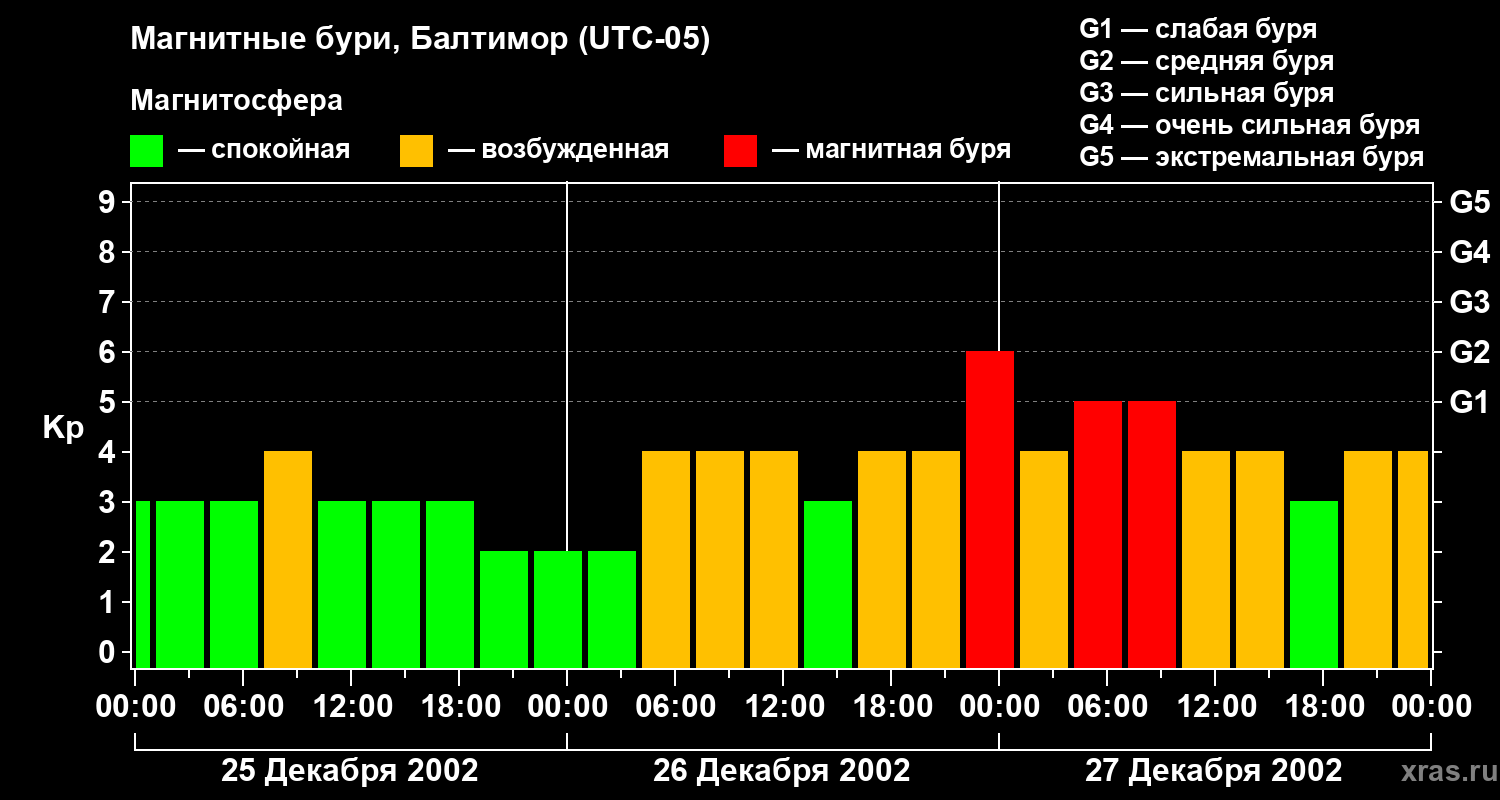Select the 'G2 — средняя буря' description
Screen dimensions: 1500x800
coord(1206,61)
